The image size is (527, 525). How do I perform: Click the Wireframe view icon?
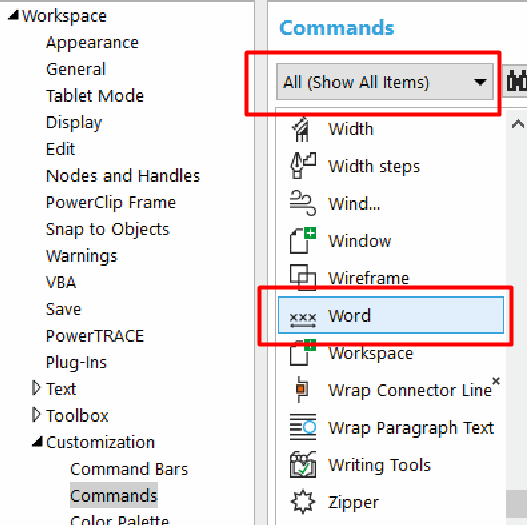click(303, 277)
